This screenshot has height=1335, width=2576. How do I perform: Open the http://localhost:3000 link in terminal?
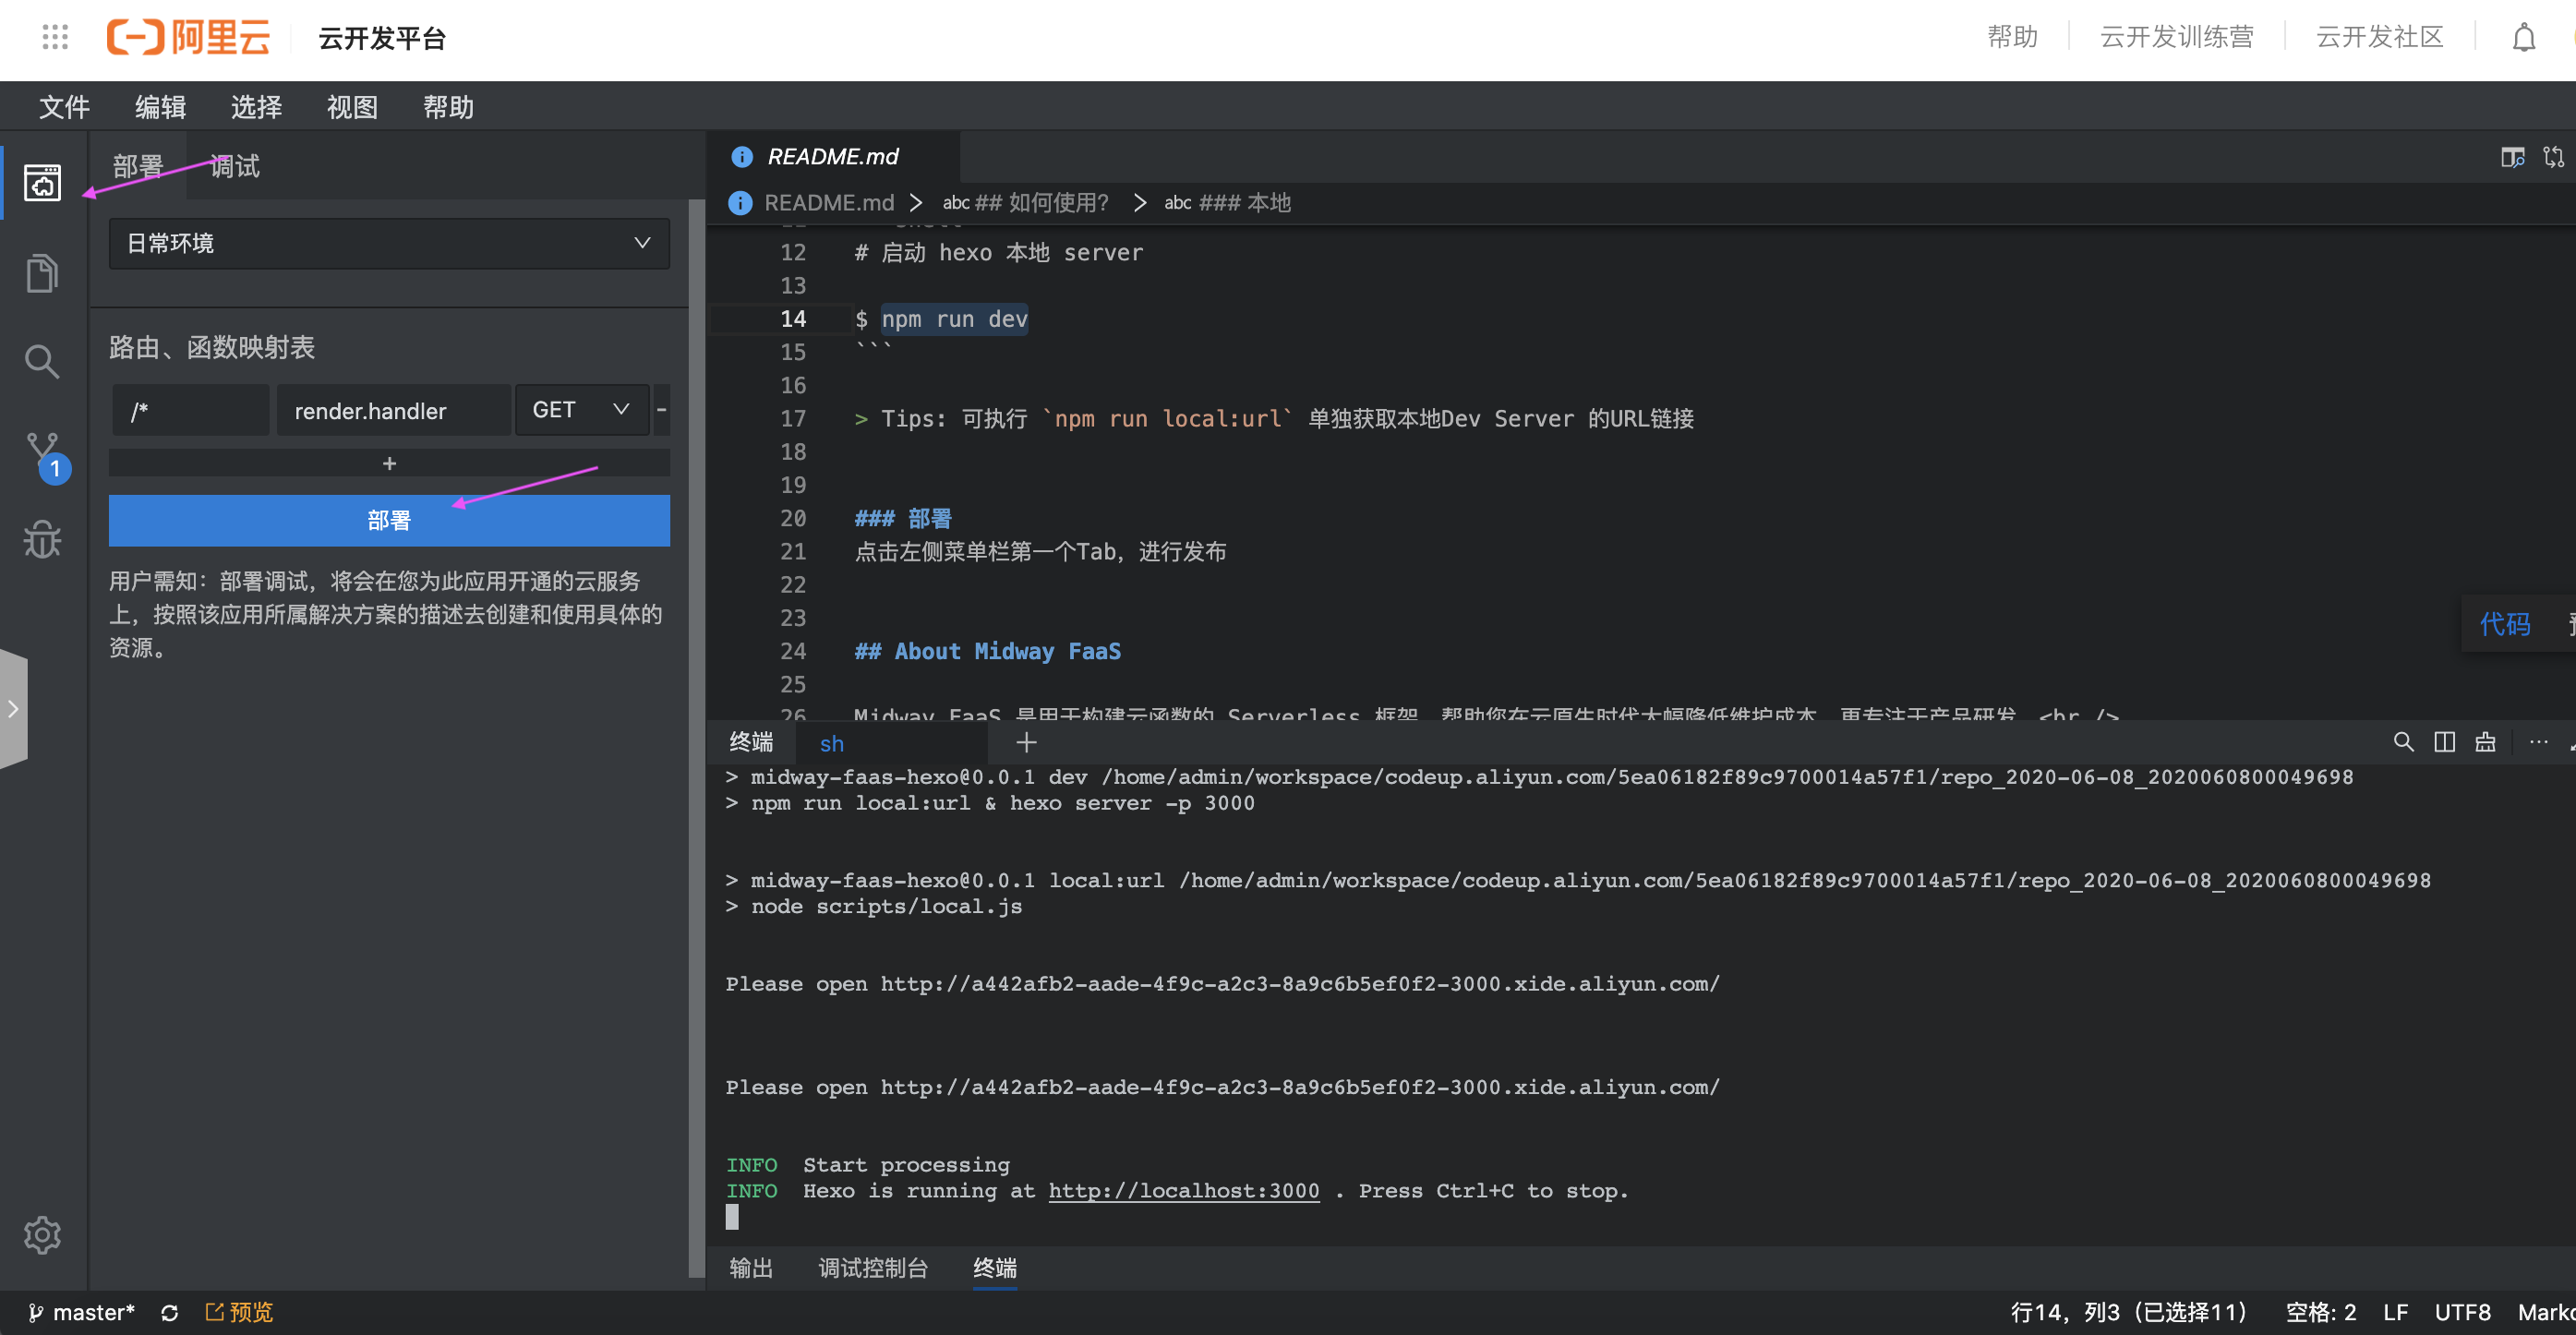pos(1183,1191)
